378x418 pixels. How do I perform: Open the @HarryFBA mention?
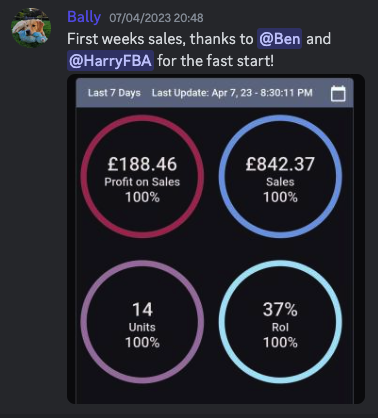(x=110, y=61)
